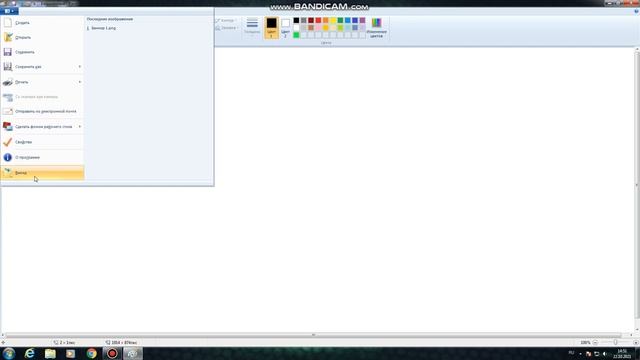This screenshot has width=640, height=360.
Task: Expand the Print submenu arrow
Action: (80, 82)
